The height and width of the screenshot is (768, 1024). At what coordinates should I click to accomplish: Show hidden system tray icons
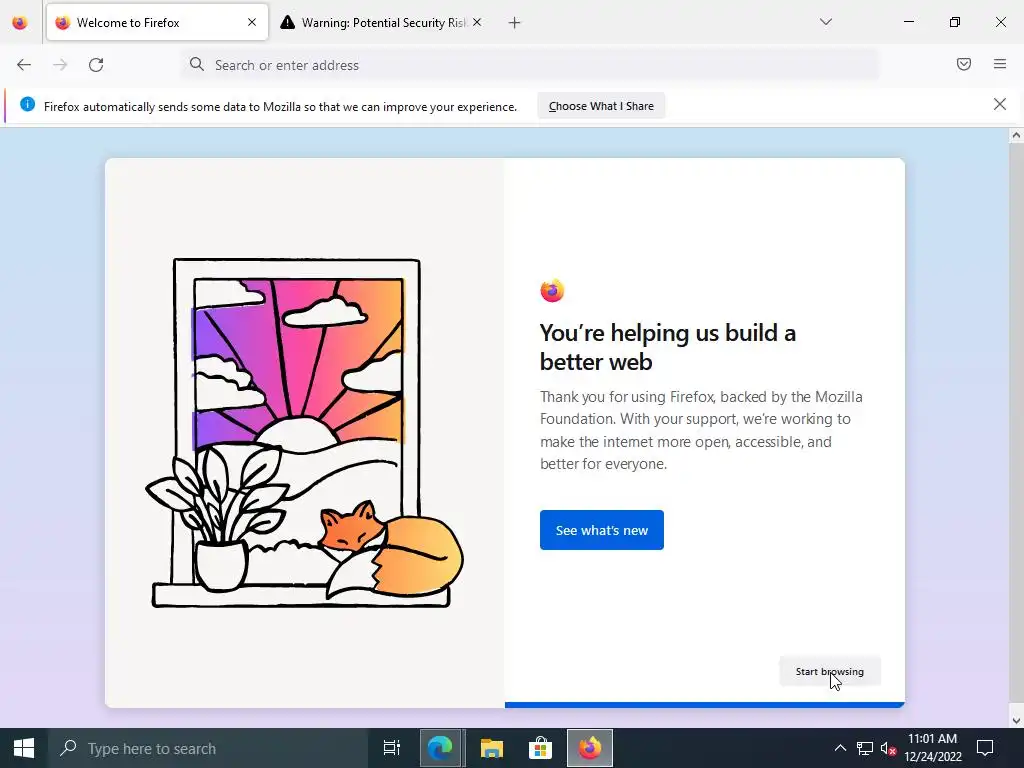point(840,748)
